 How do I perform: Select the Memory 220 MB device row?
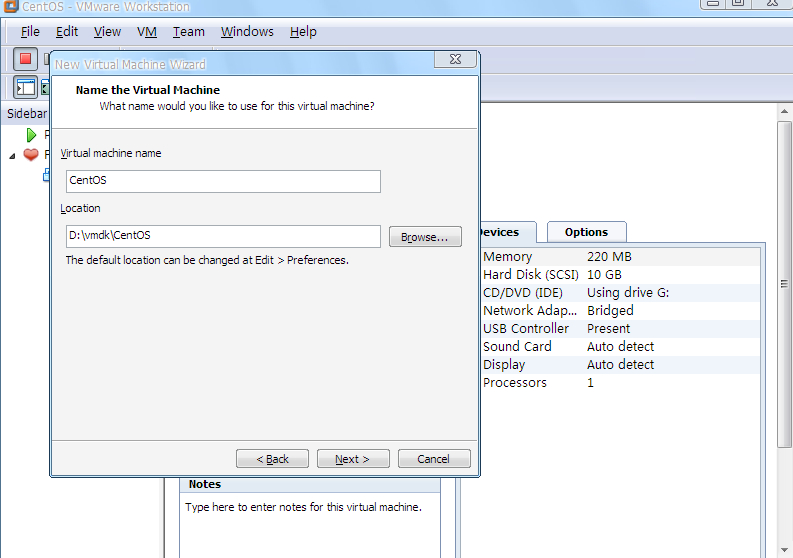(621, 256)
